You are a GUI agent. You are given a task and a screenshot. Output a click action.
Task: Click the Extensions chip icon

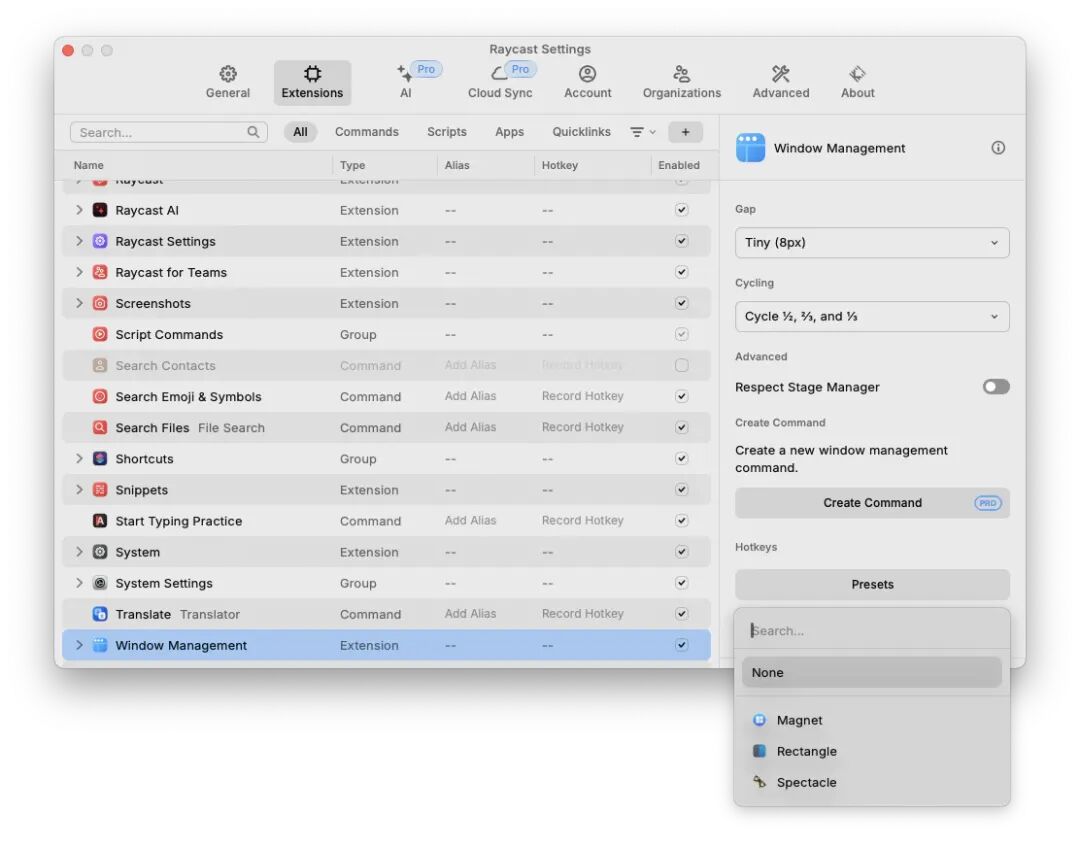point(312,73)
